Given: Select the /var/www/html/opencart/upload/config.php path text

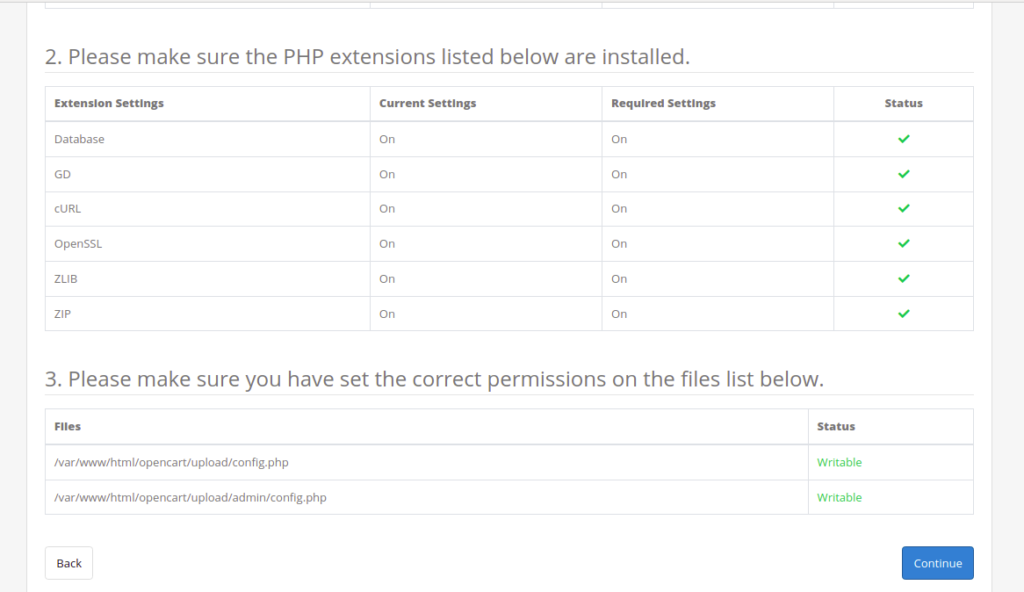Looking at the screenshot, I should 171,462.
